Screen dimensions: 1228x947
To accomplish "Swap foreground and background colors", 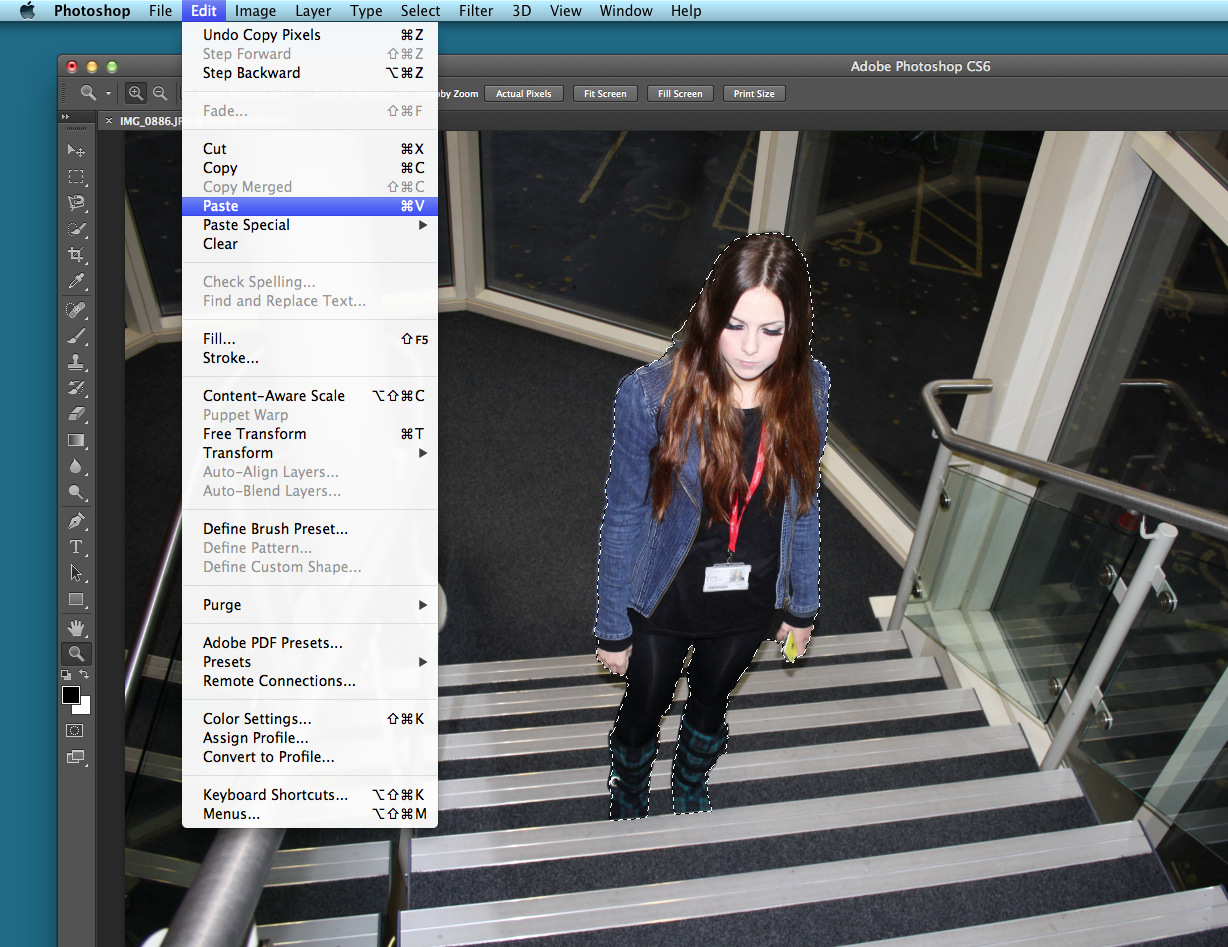I will coord(84,675).
